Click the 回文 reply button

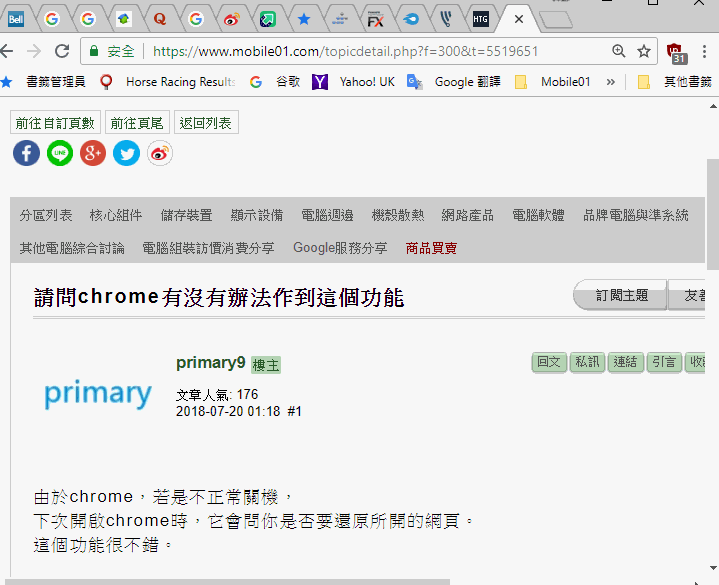click(x=549, y=362)
